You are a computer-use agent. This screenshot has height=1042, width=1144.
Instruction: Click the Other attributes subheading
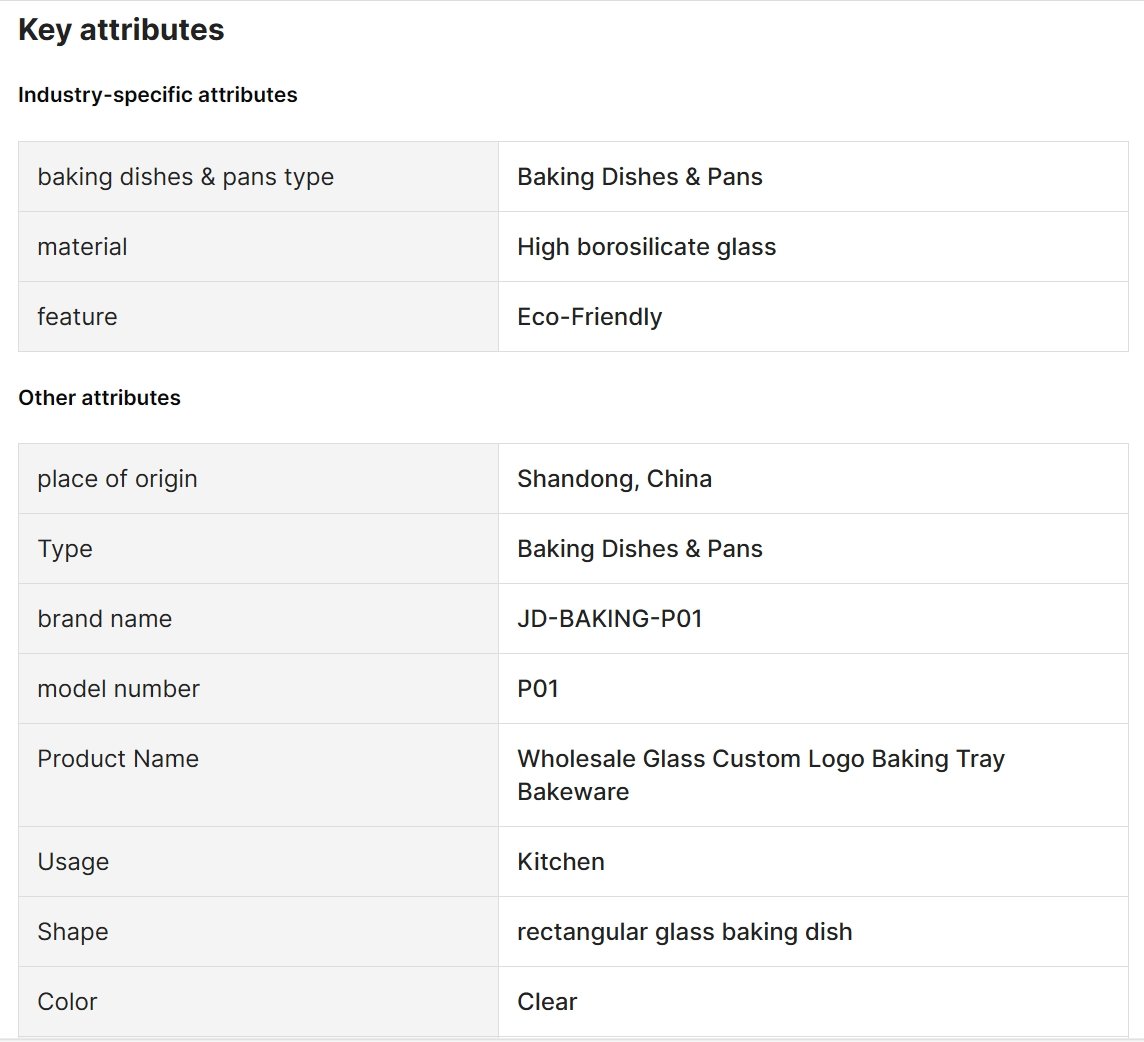99,398
